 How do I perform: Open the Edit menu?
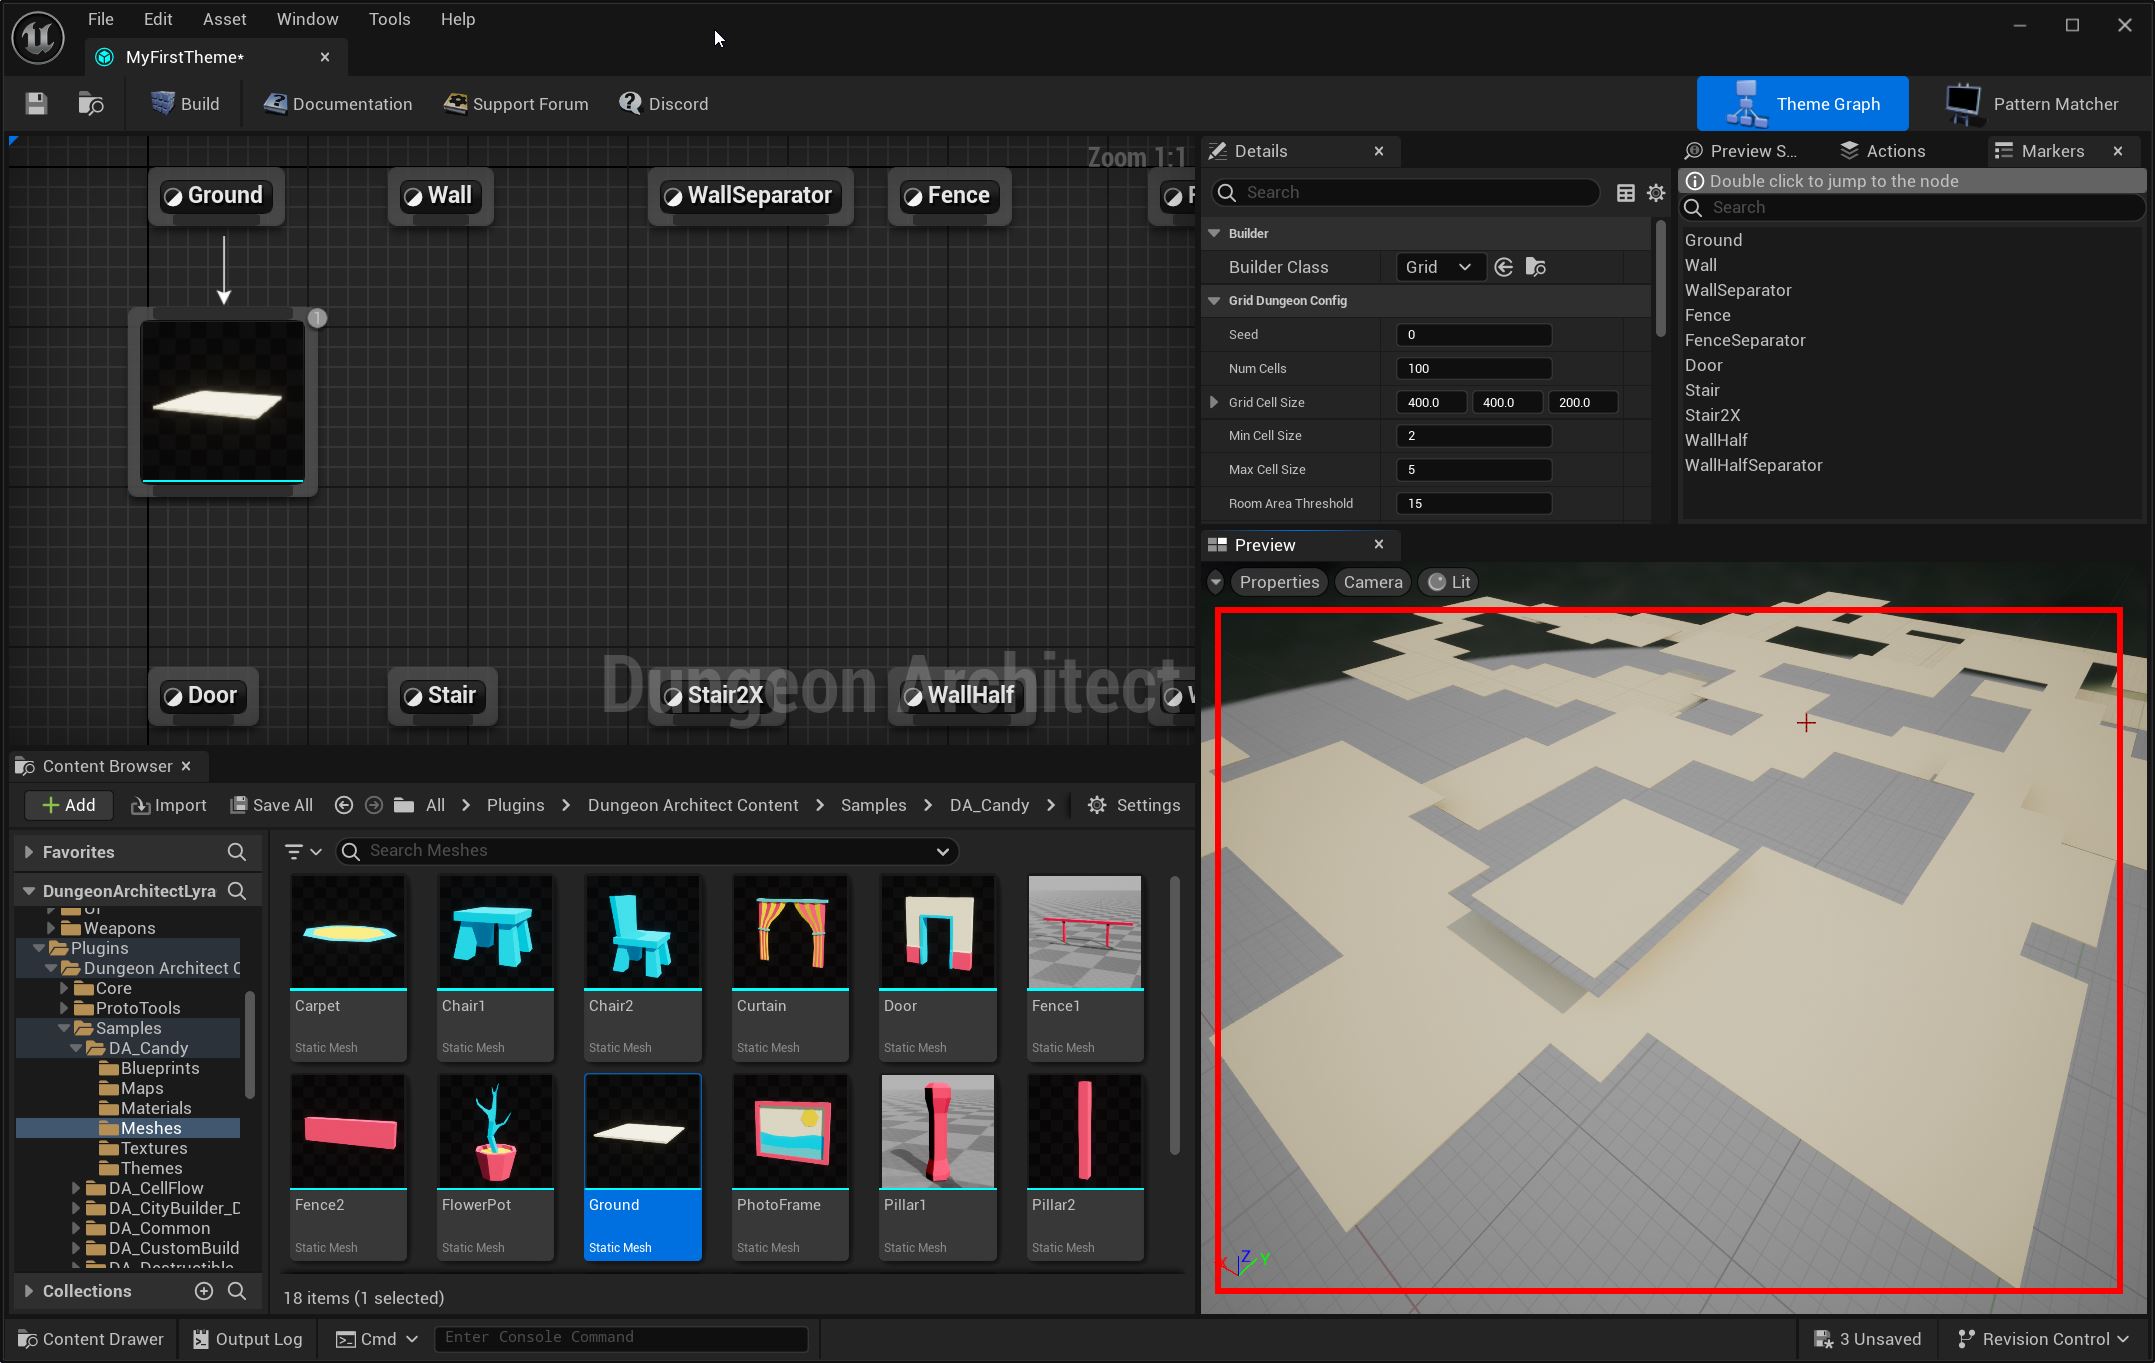[x=158, y=19]
